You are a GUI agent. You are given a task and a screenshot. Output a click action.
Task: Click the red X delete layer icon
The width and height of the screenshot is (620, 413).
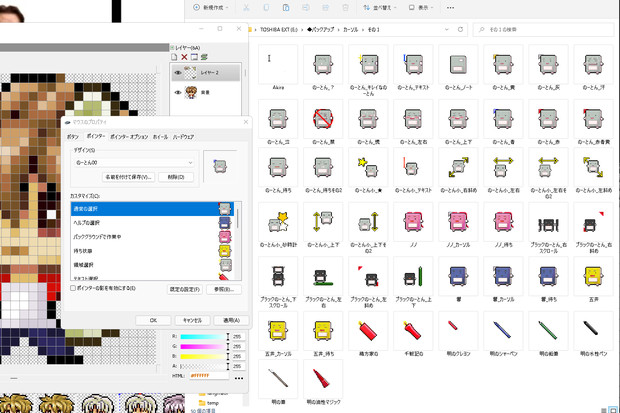click(184, 57)
